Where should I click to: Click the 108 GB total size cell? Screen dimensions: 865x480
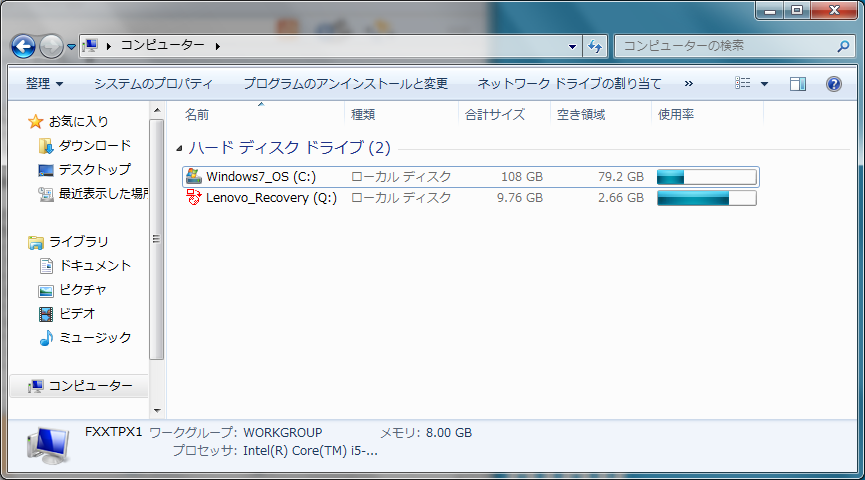point(522,177)
